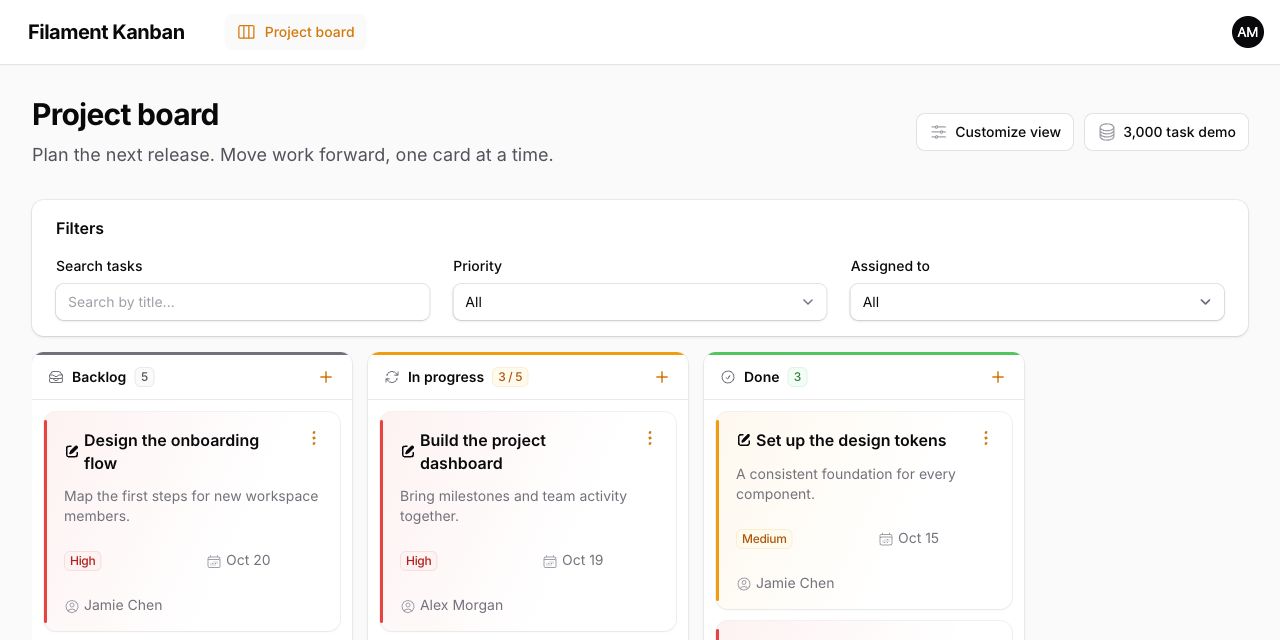The width and height of the screenshot is (1280, 640).
Task: Click the Filament Kanban brand link
Action: click(x=106, y=32)
